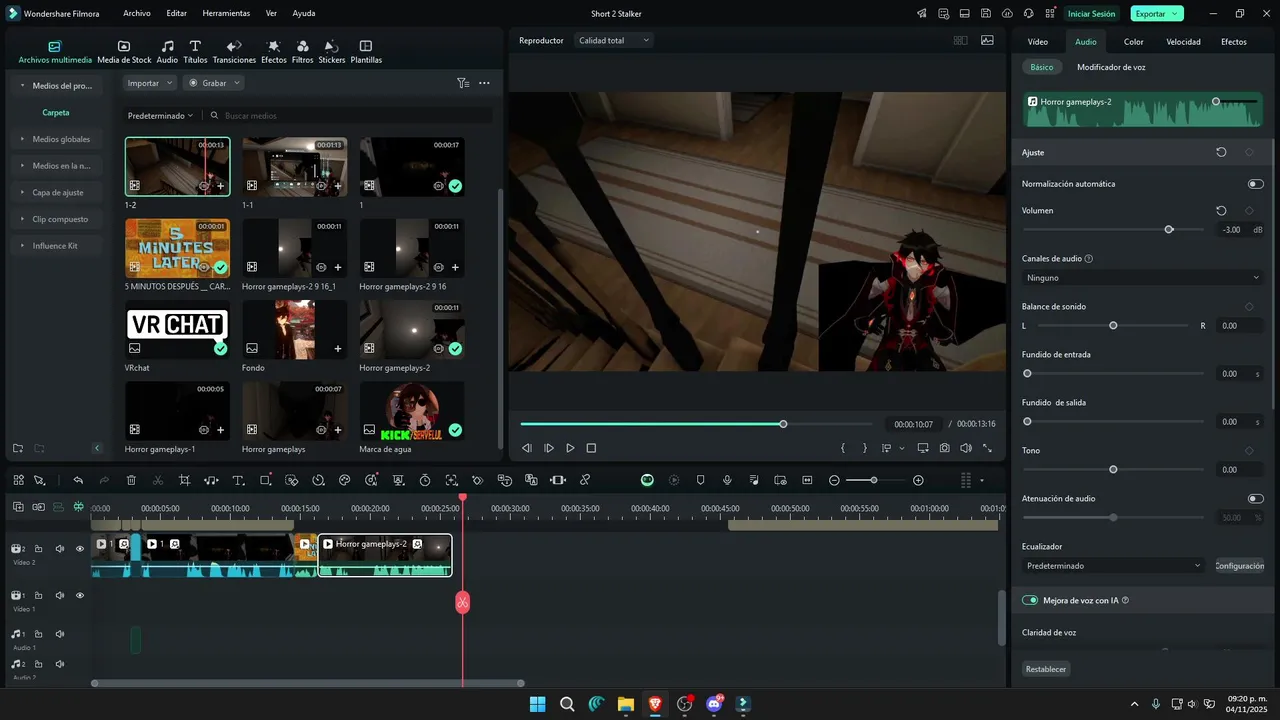
Task: Enter fullscreen preview mode
Action: coord(988,448)
